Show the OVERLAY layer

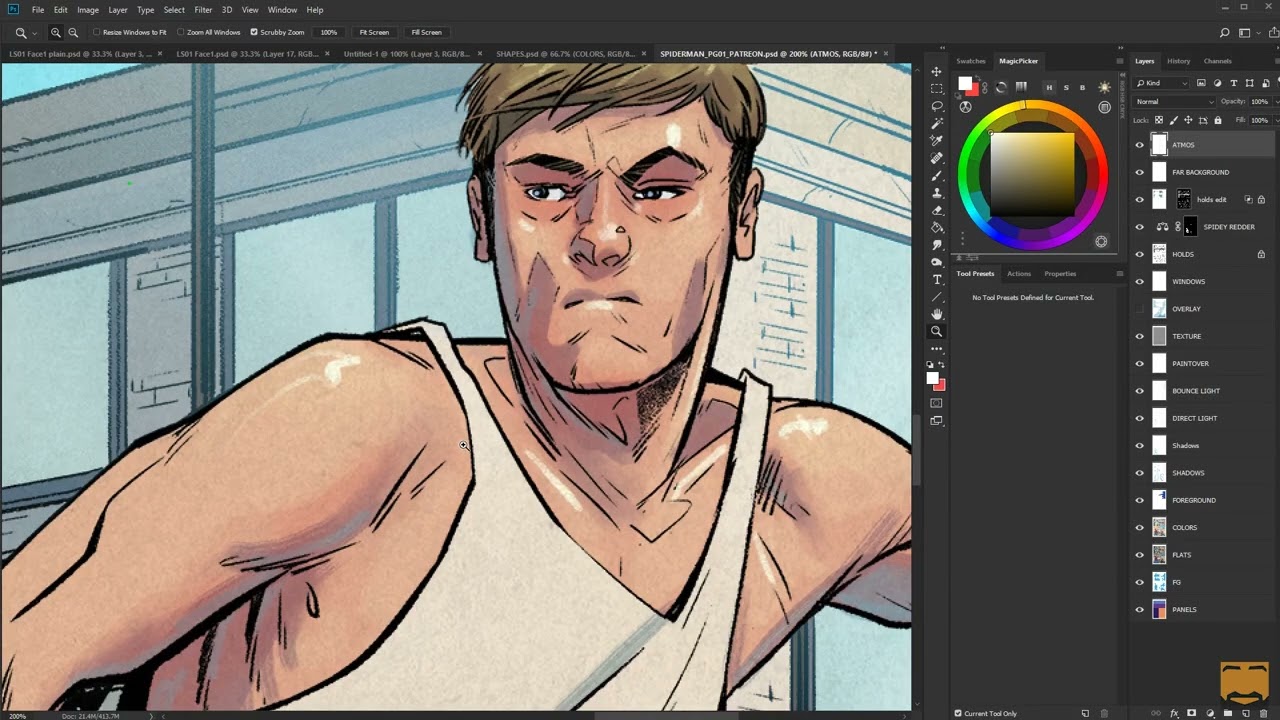coord(1139,309)
